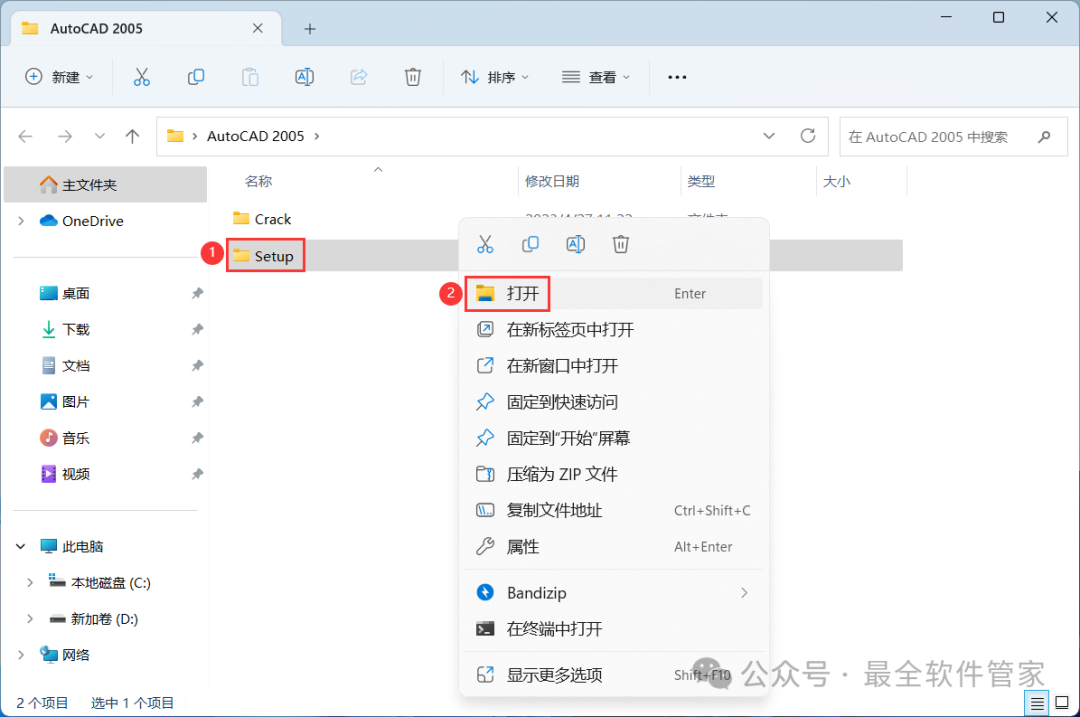Click the toolbar Rename icon
The image size is (1080, 717).
[x=304, y=77]
